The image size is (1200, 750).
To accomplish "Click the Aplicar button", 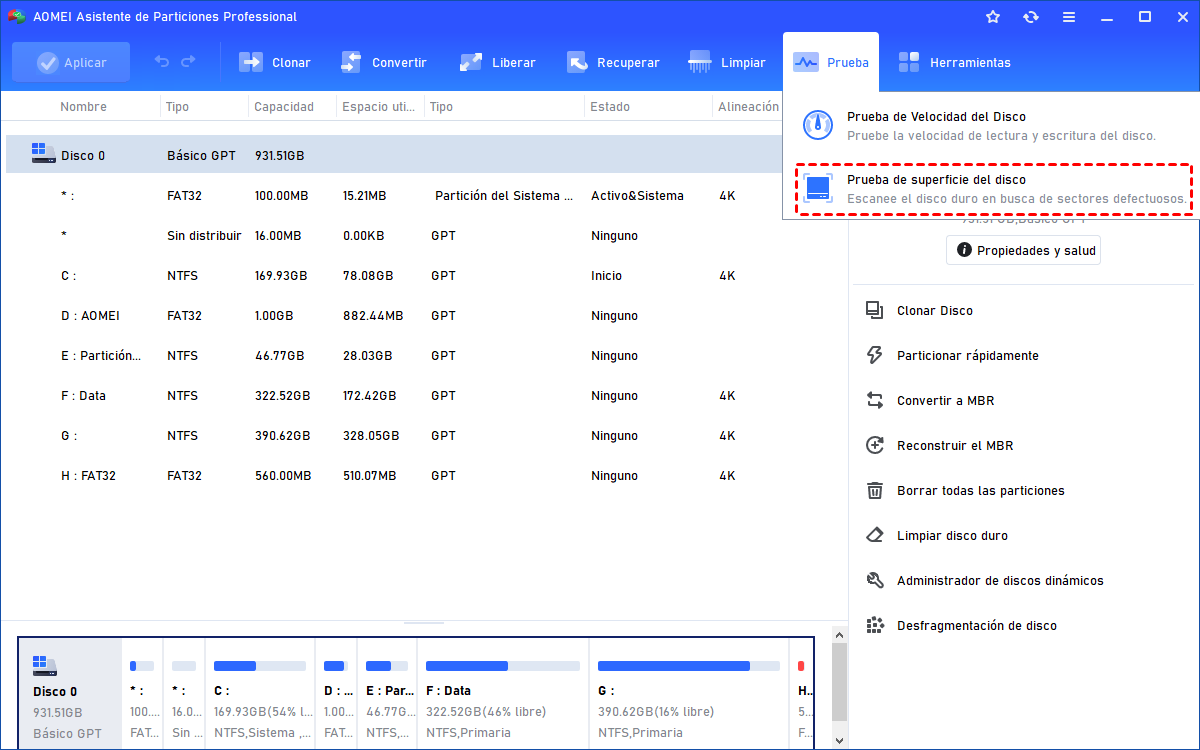I will [x=71, y=62].
